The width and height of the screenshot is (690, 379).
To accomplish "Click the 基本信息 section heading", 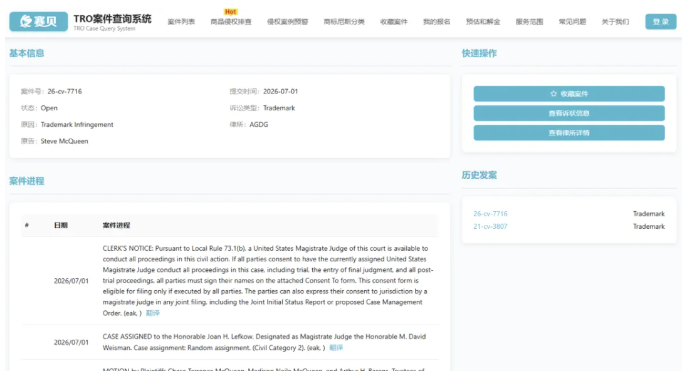I will click(26, 53).
